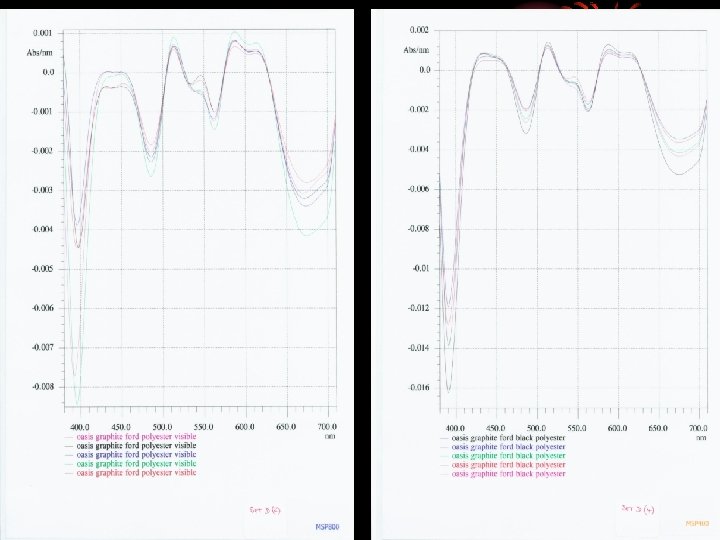Viewport: 720px width, 540px height.
Task: Pick the green 'ford black polyester' legend entry
Action: pyautogui.click(x=508, y=456)
